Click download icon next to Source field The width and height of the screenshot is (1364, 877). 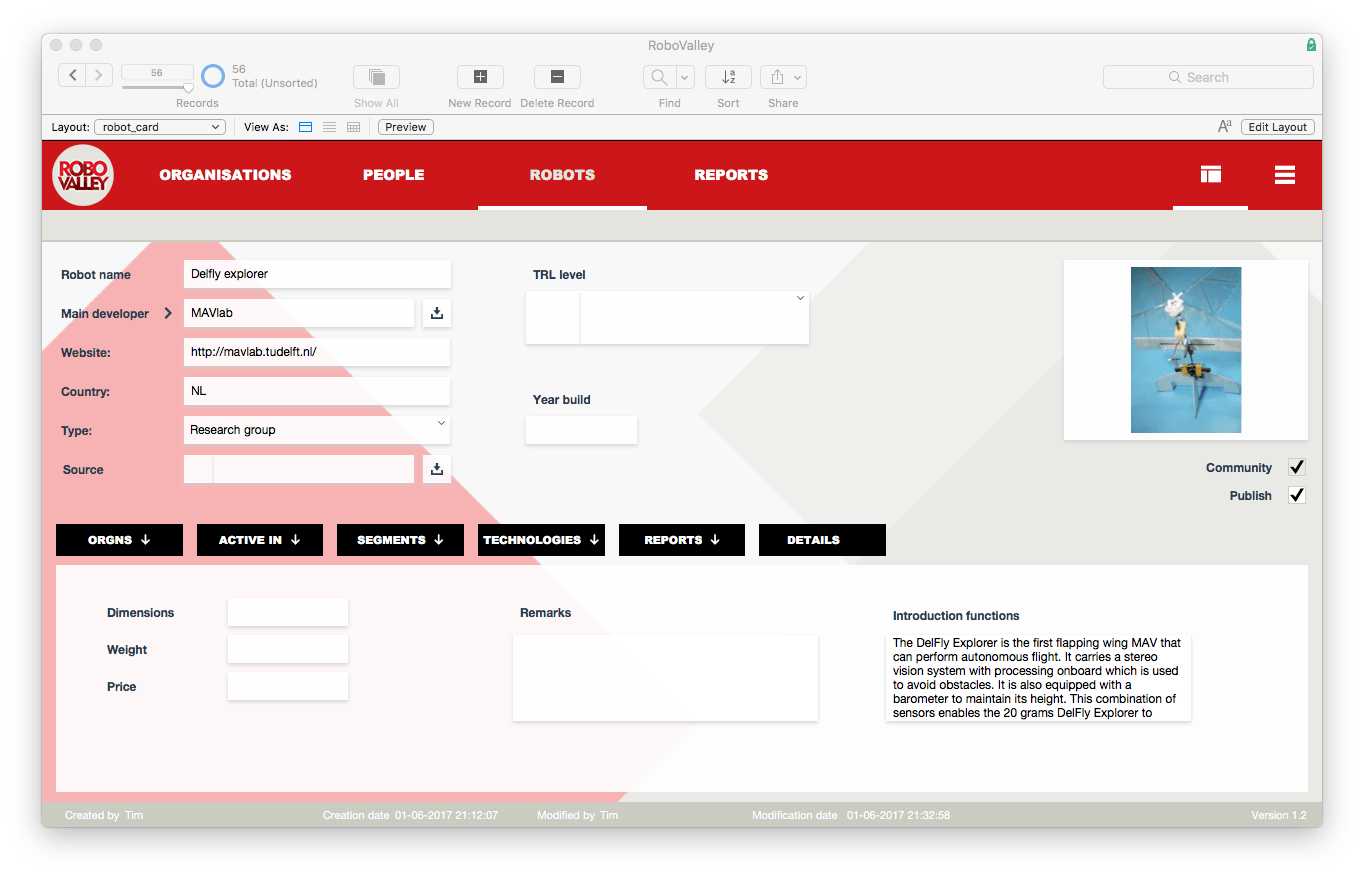pos(437,469)
